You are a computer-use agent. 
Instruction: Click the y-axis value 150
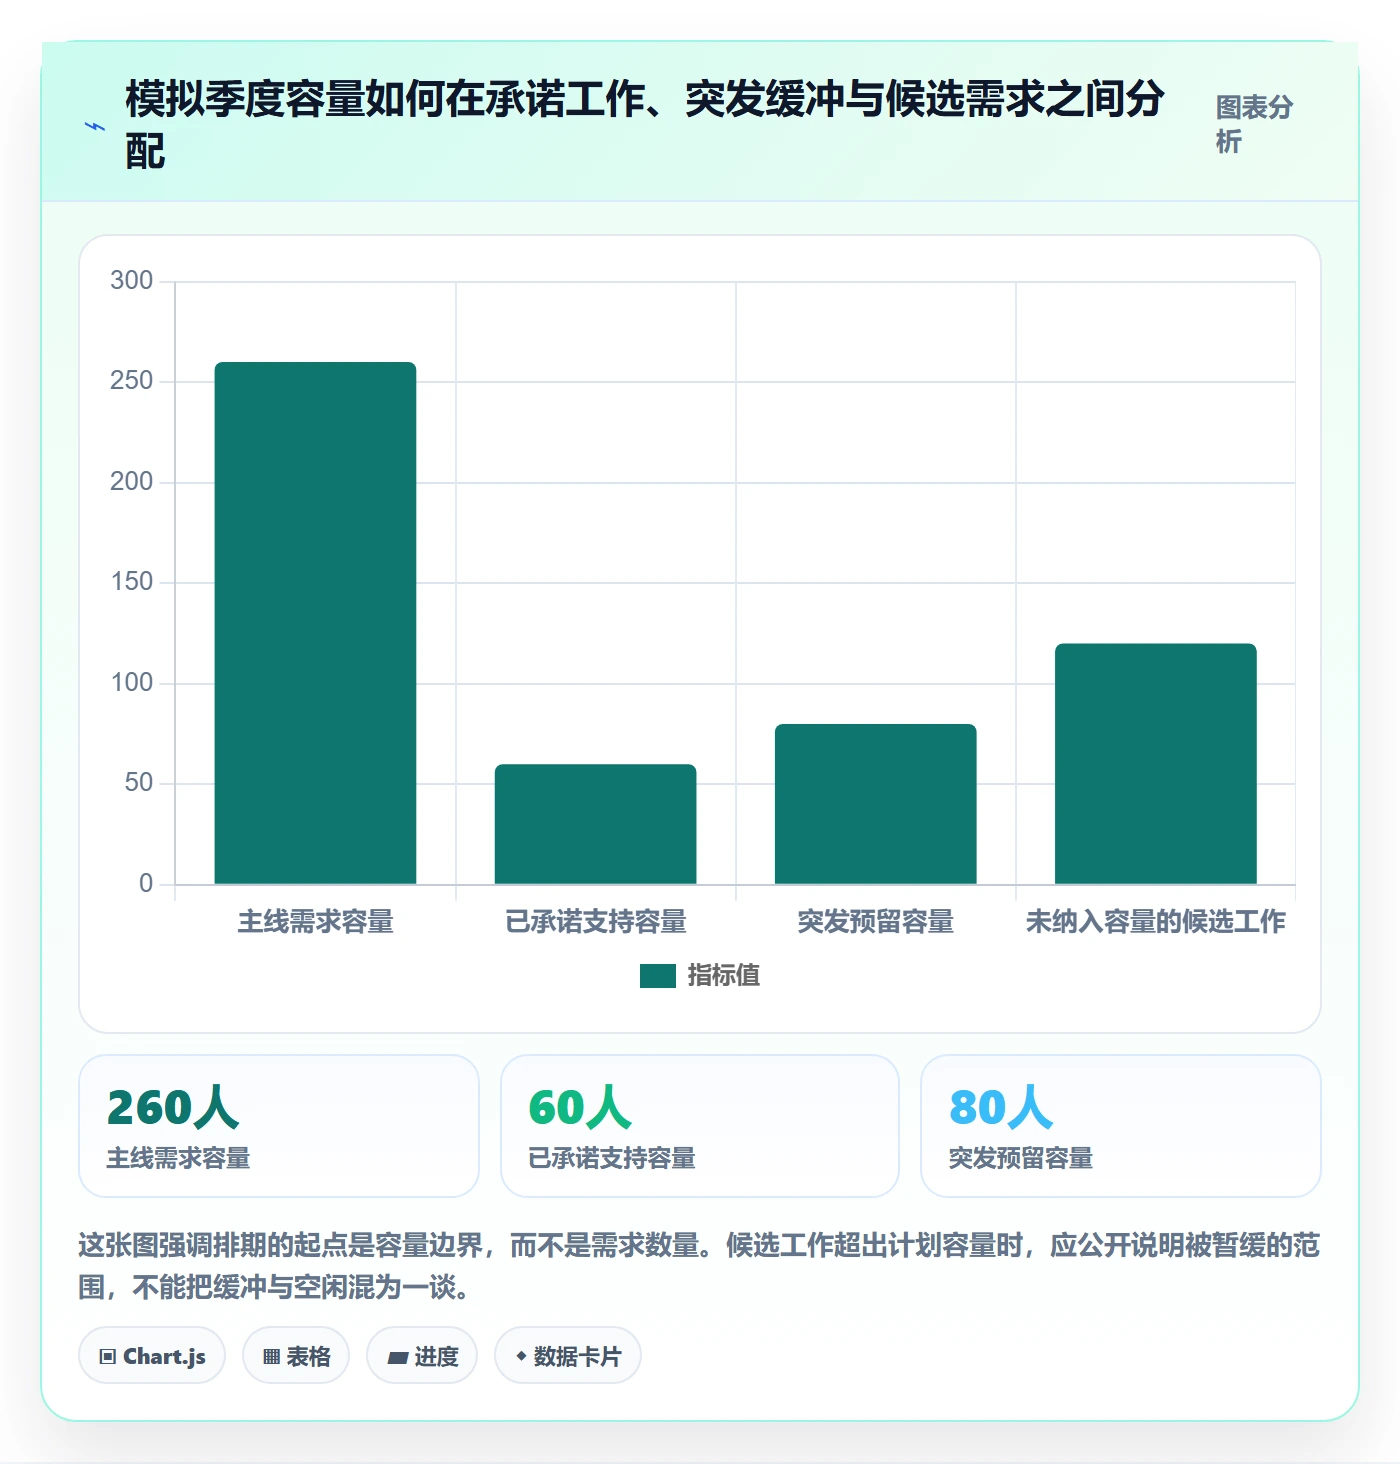point(131,581)
